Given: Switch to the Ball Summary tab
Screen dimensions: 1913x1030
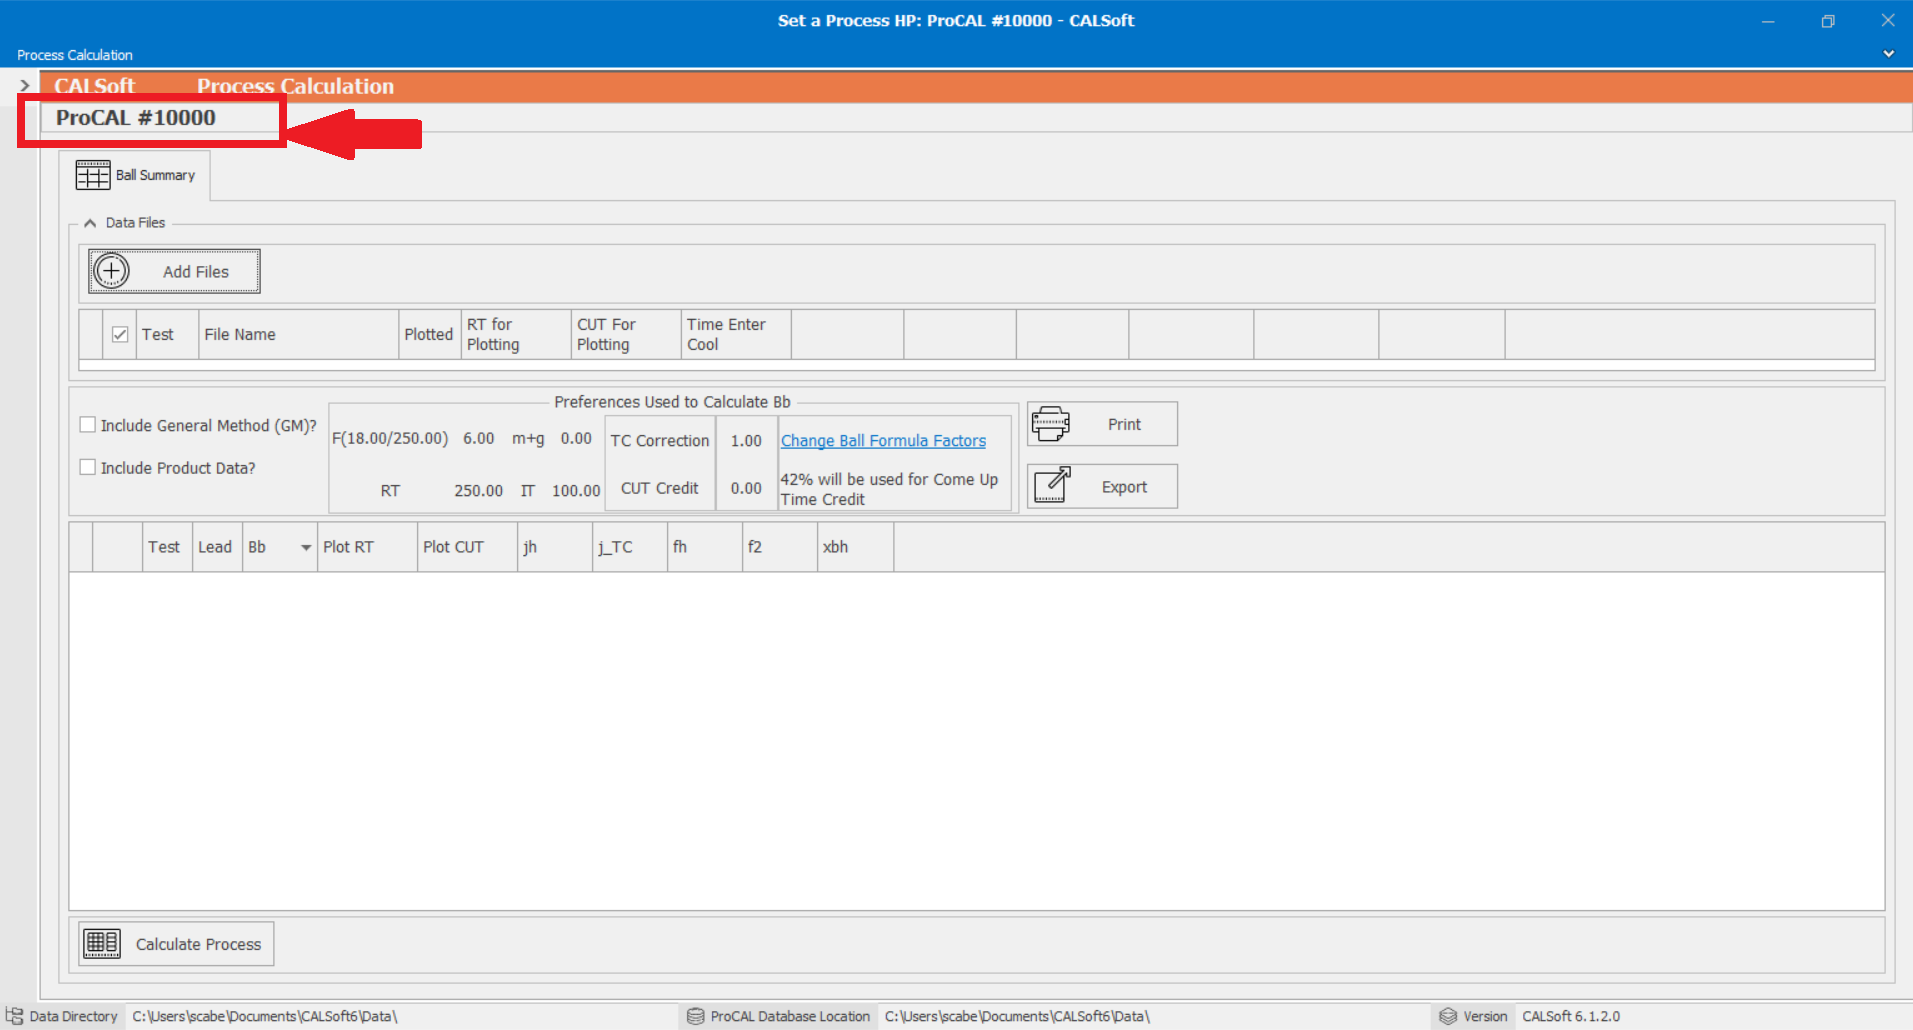Looking at the screenshot, I should (134, 175).
